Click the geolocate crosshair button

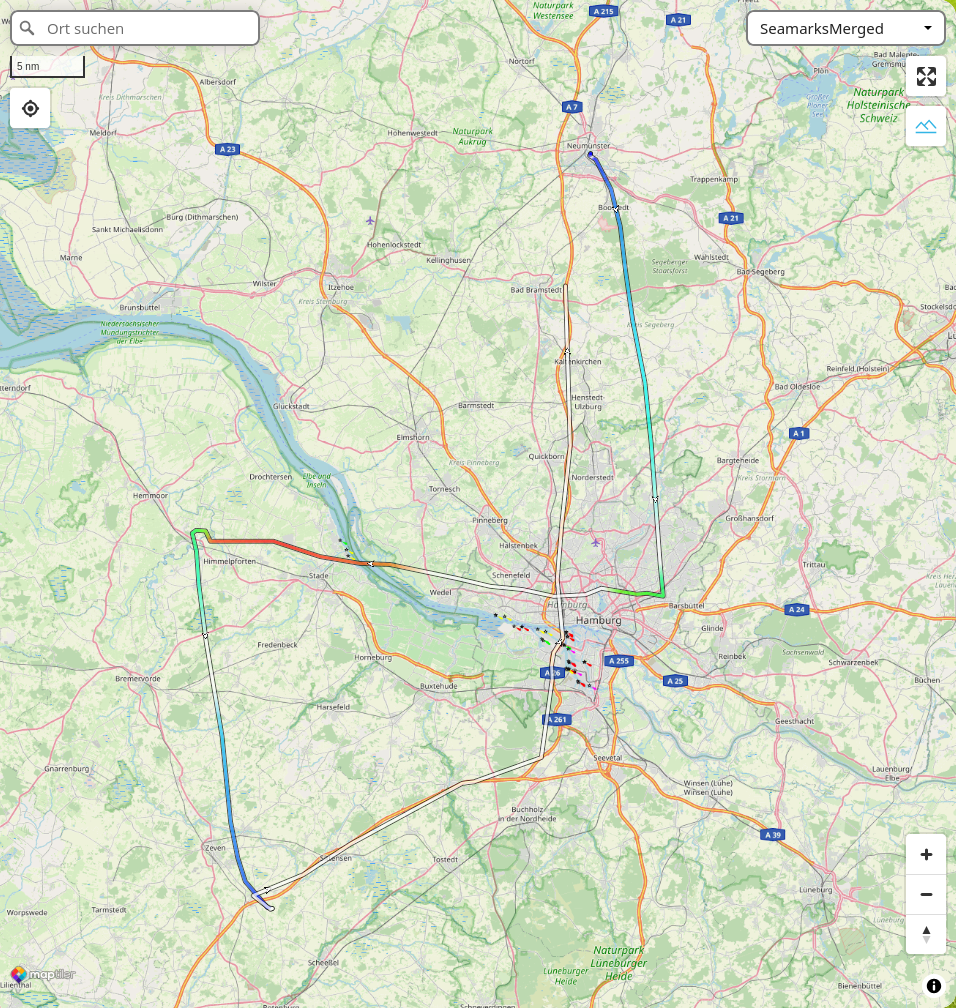30,109
